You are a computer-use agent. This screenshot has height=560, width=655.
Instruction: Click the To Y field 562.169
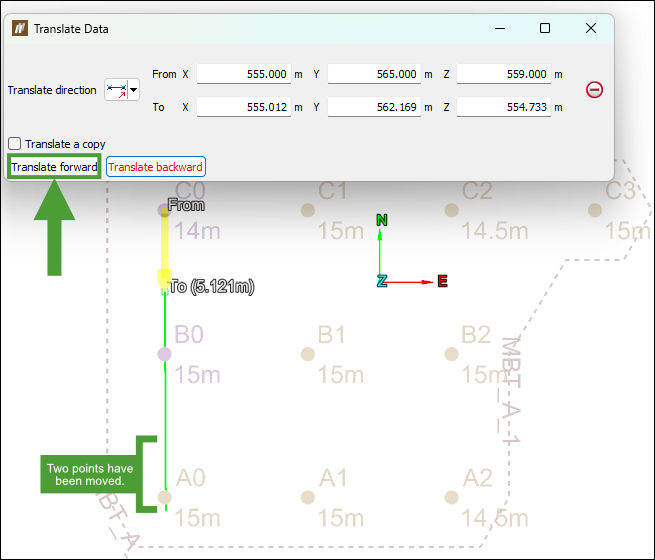pyautogui.click(x=374, y=107)
